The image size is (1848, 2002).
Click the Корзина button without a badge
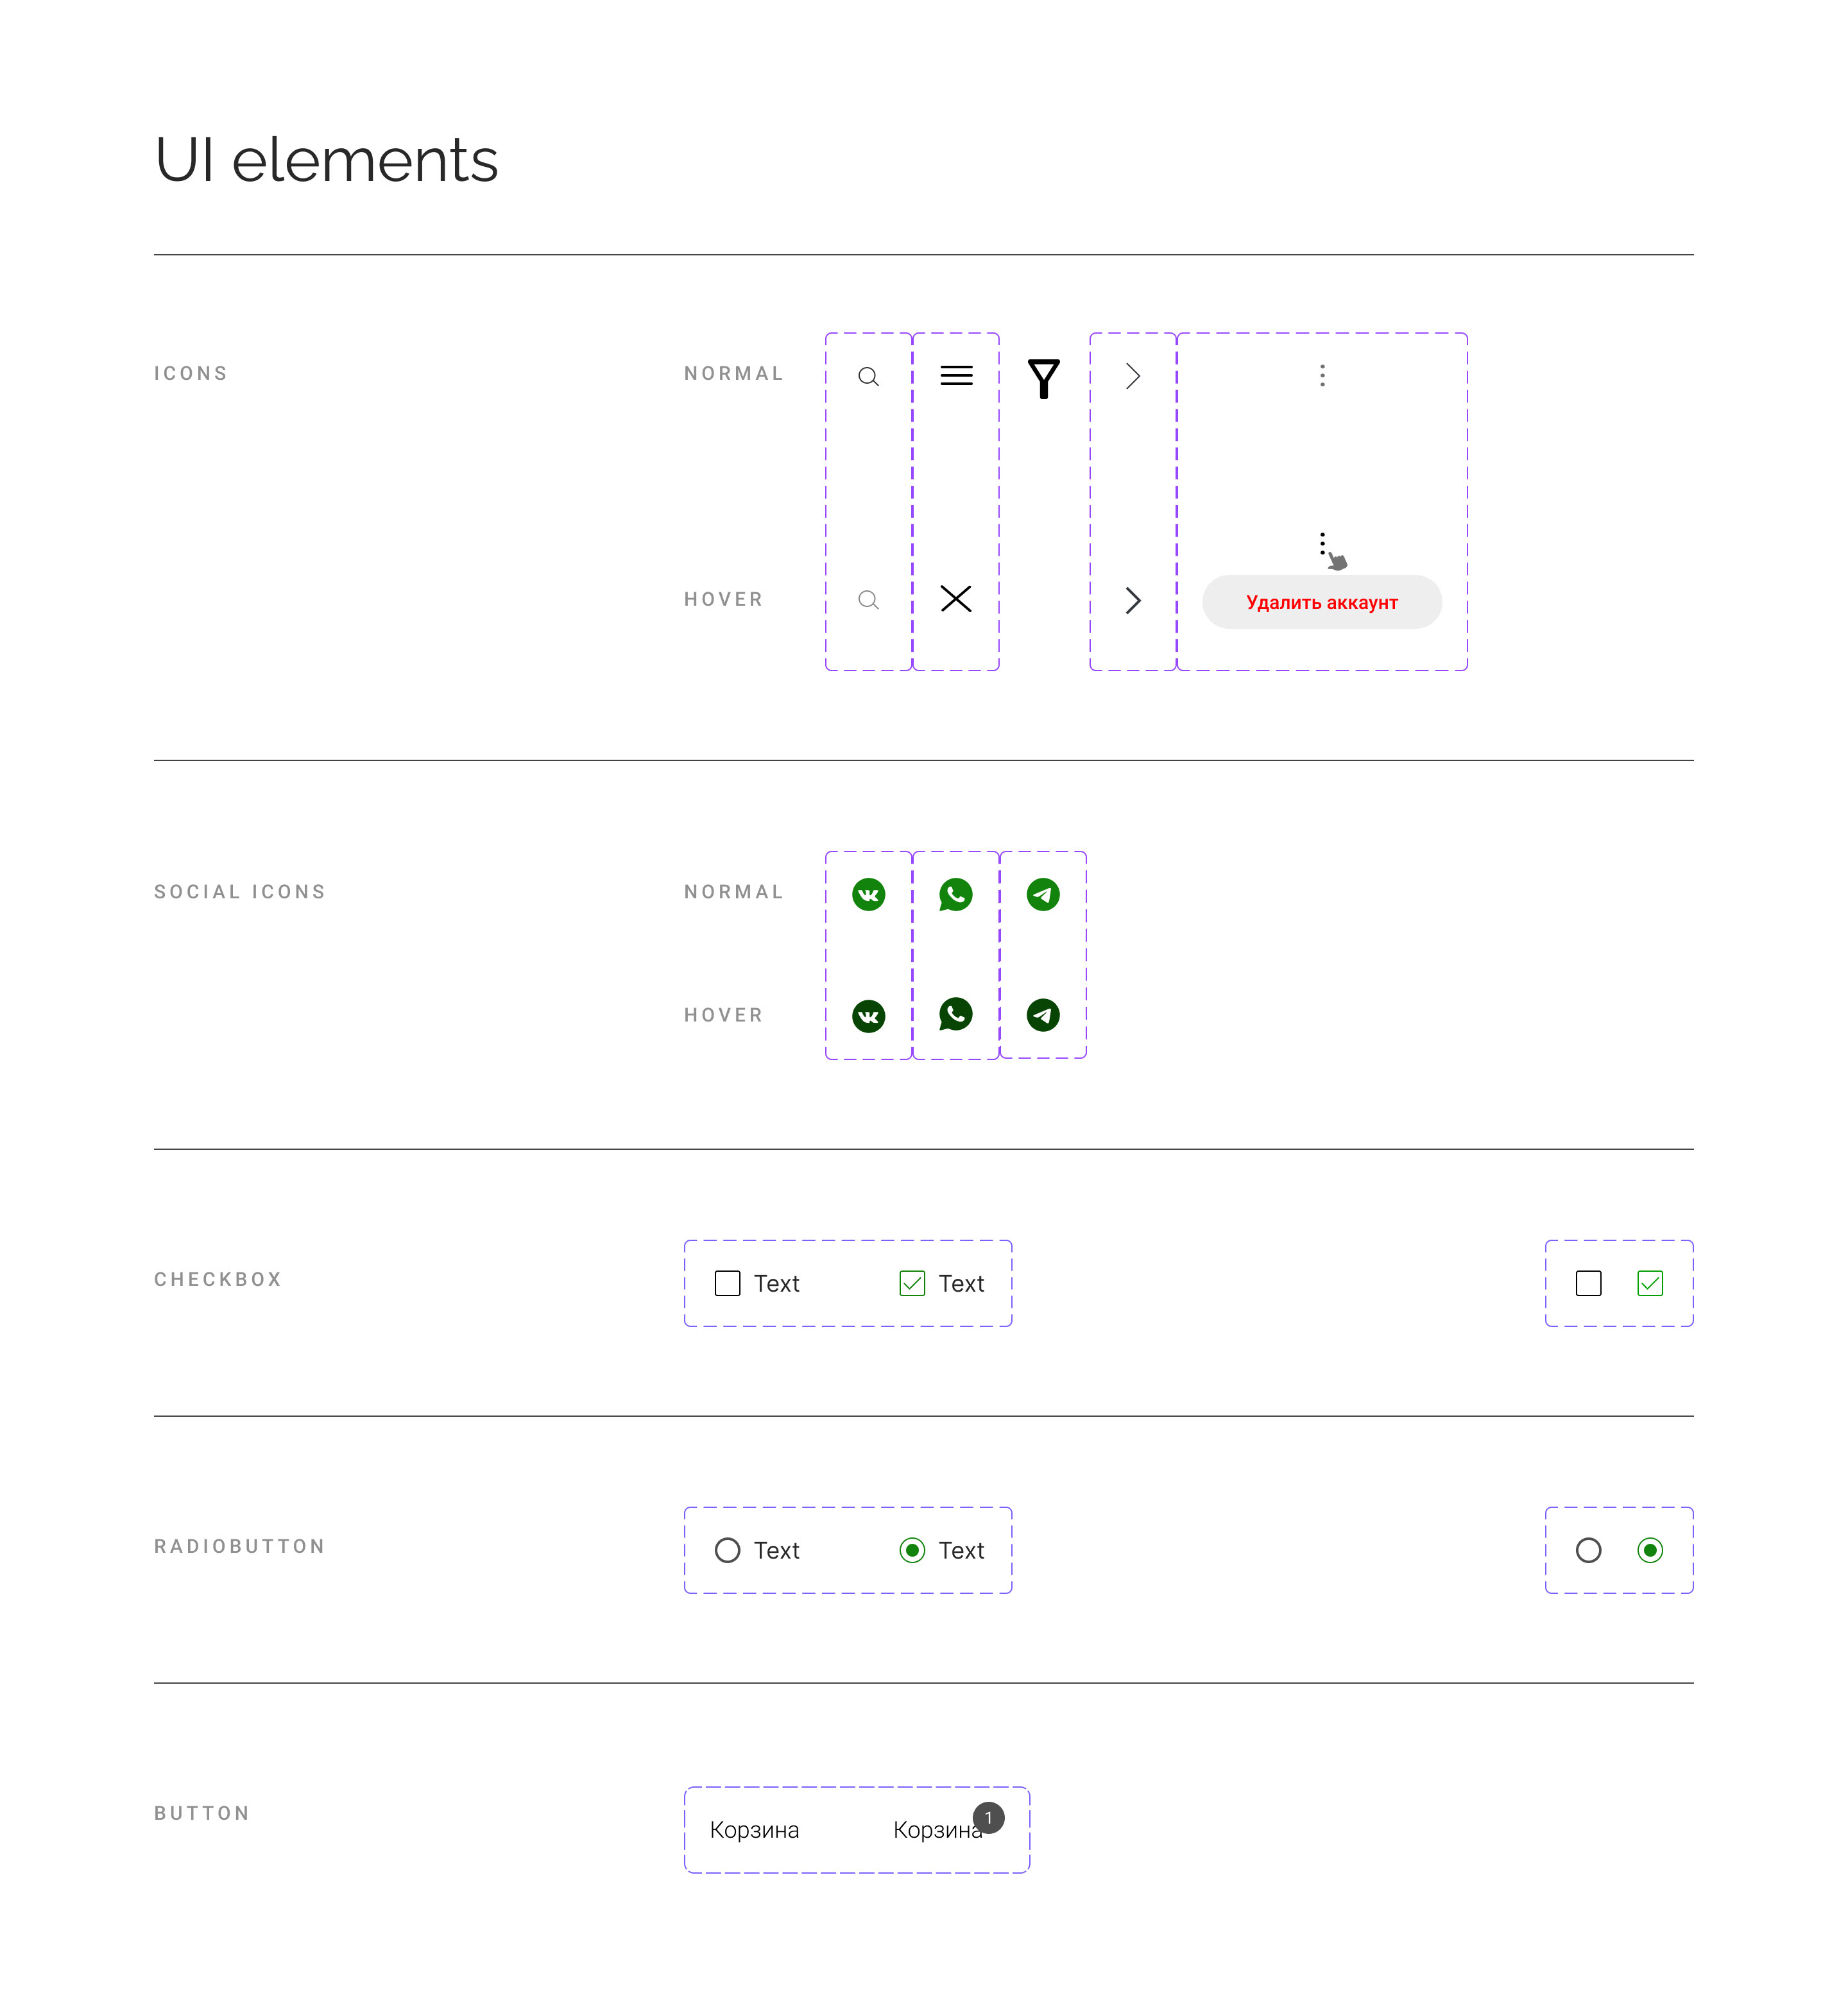coord(754,1830)
